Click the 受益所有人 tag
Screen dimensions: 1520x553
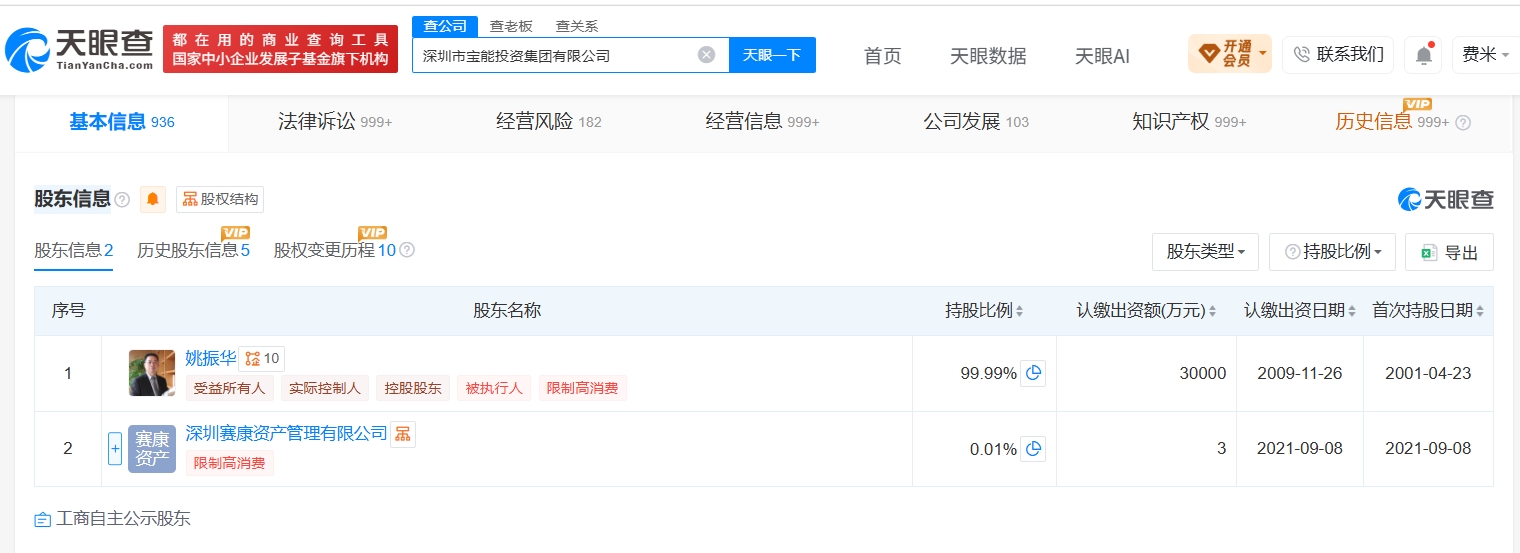tap(229, 388)
